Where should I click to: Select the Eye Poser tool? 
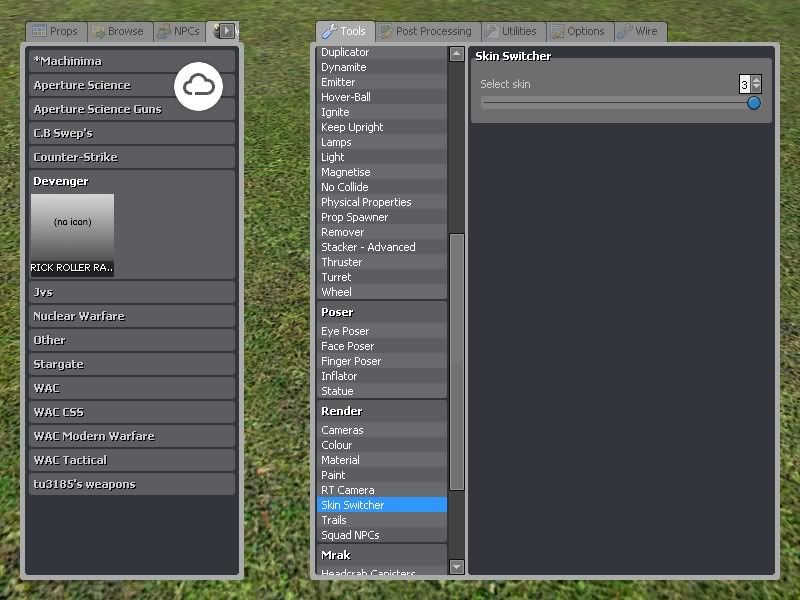coord(382,331)
